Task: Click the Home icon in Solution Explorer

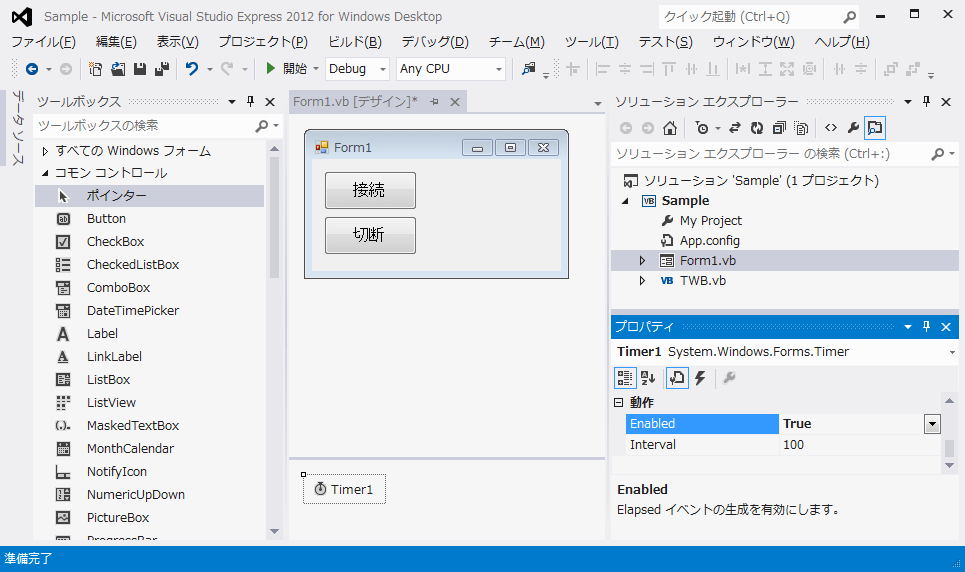Action: pos(670,128)
